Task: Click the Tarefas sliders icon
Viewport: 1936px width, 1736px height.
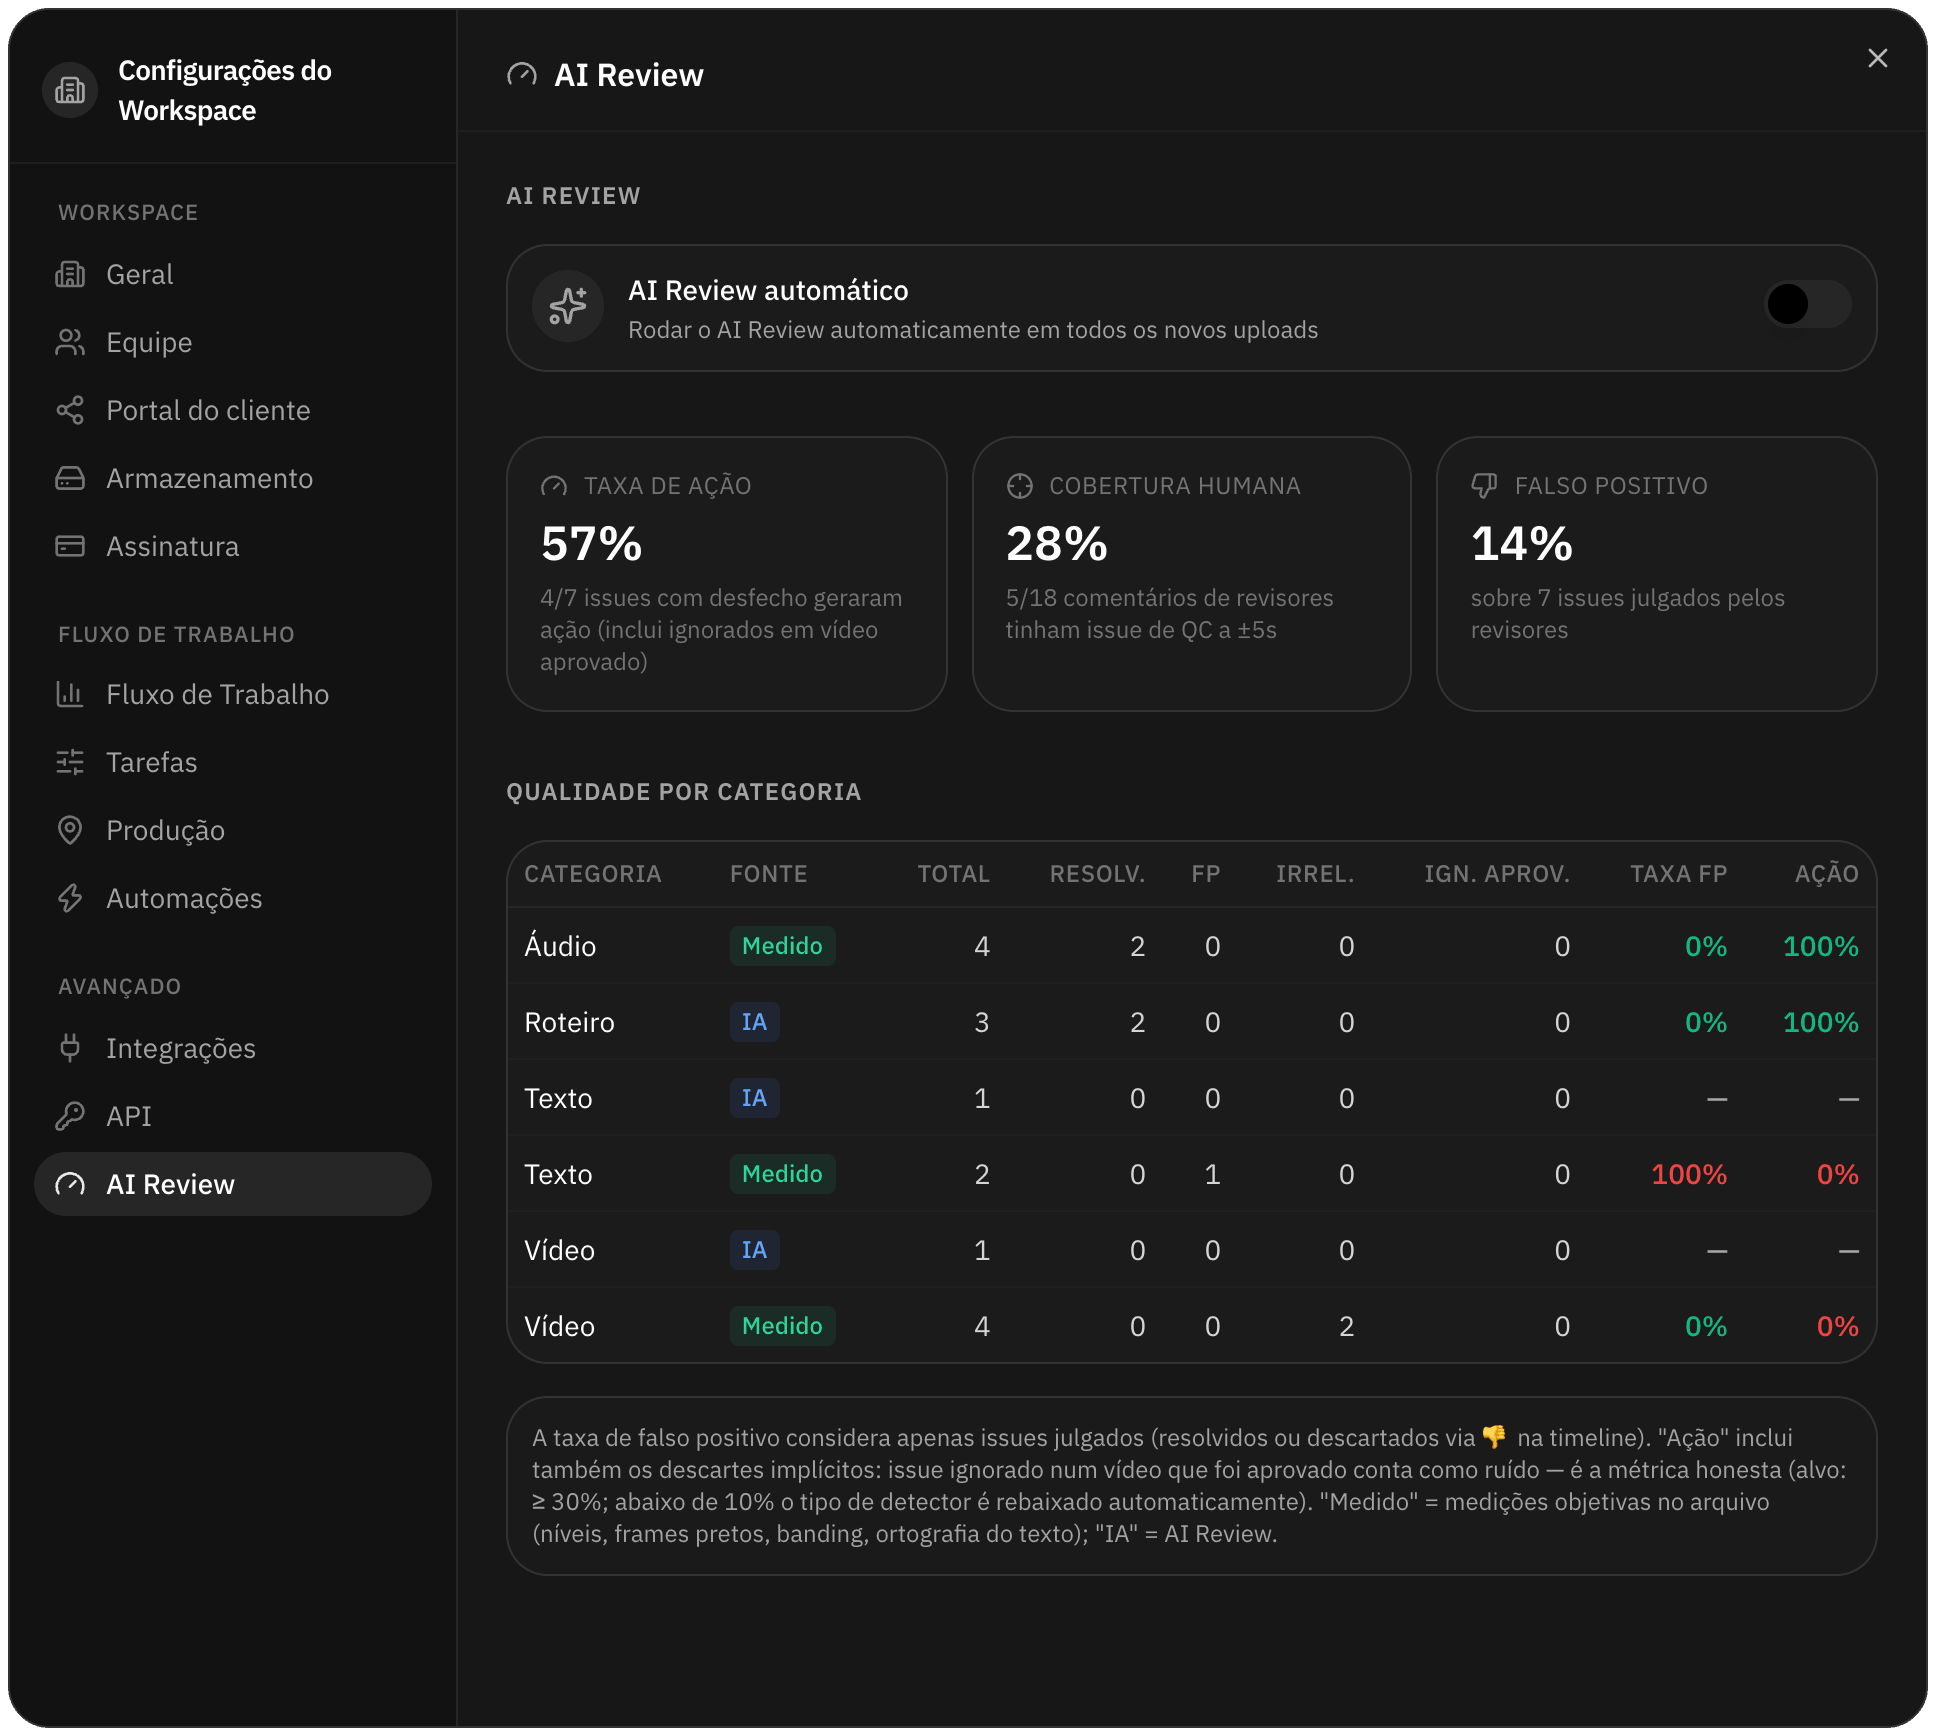Action: pos(70,762)
